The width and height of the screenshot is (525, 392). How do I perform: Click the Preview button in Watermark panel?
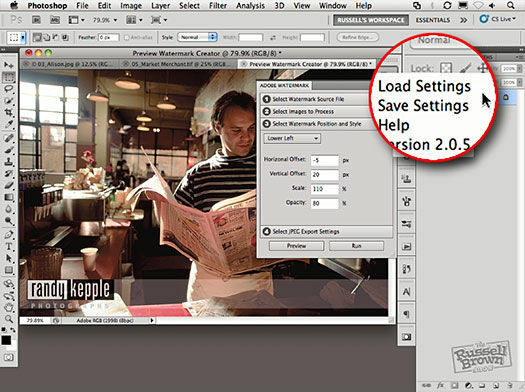[296, 246]
